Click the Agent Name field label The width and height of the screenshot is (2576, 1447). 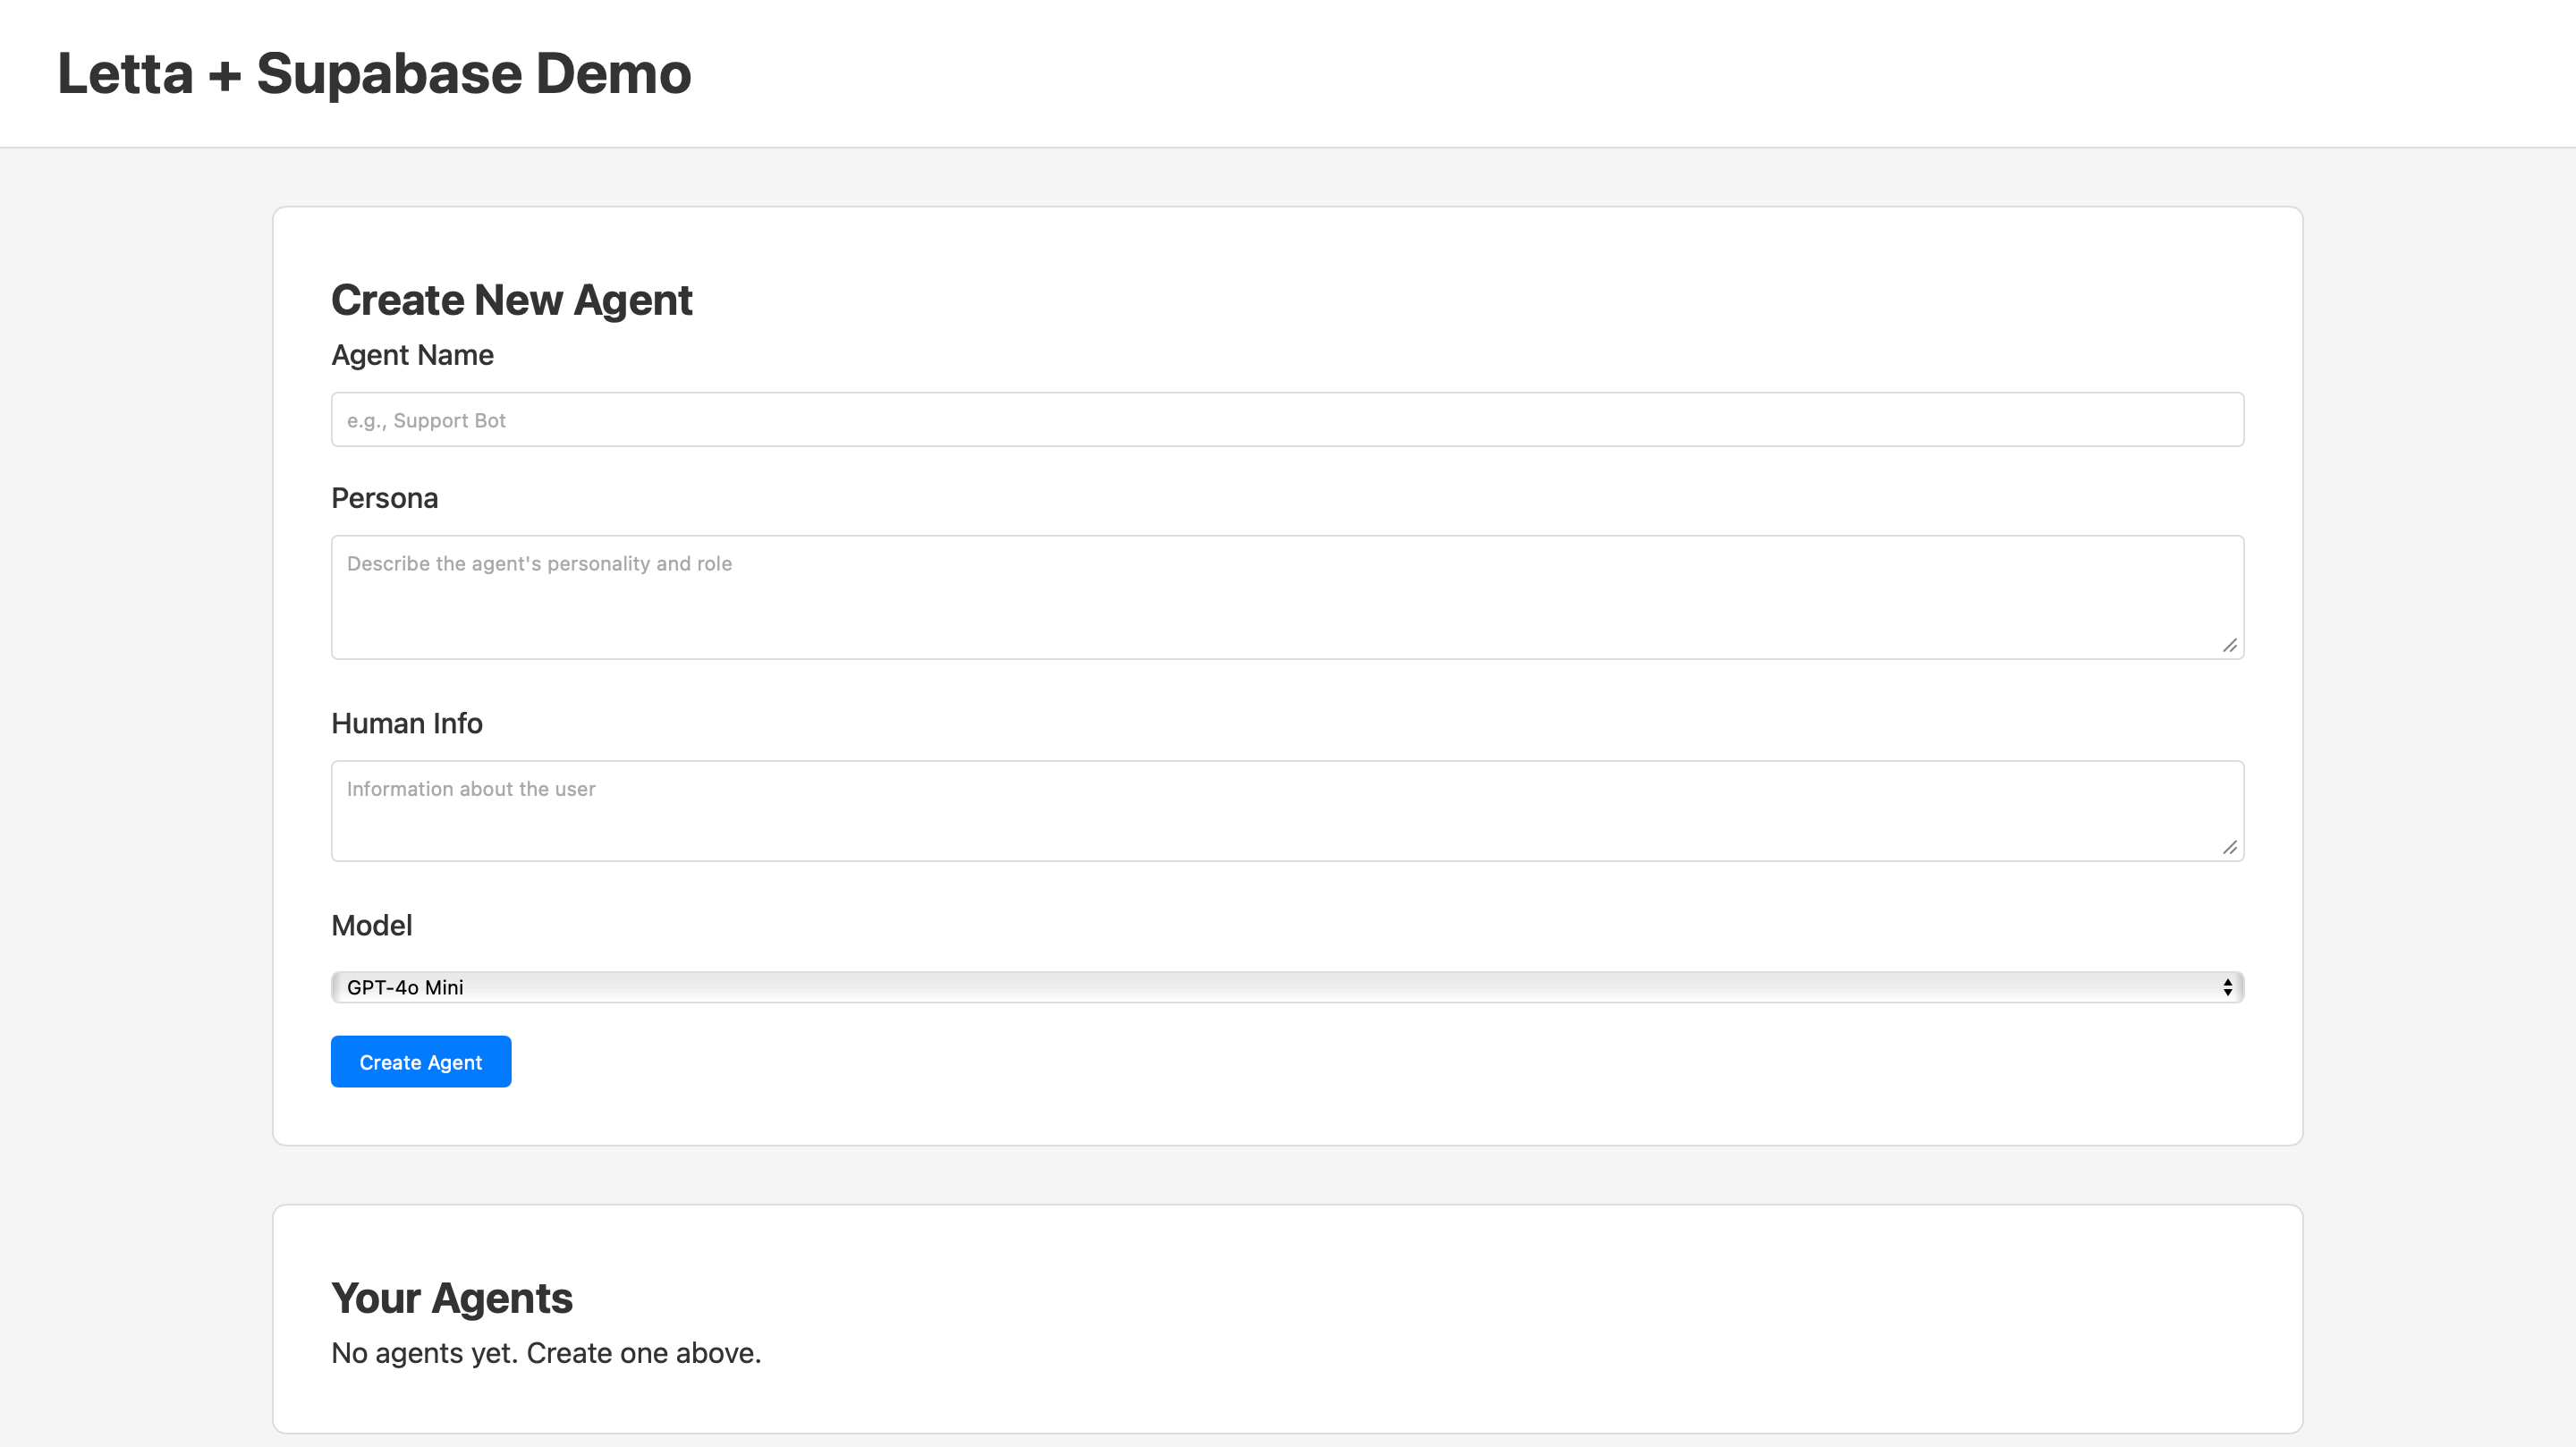tap(412, 355)
